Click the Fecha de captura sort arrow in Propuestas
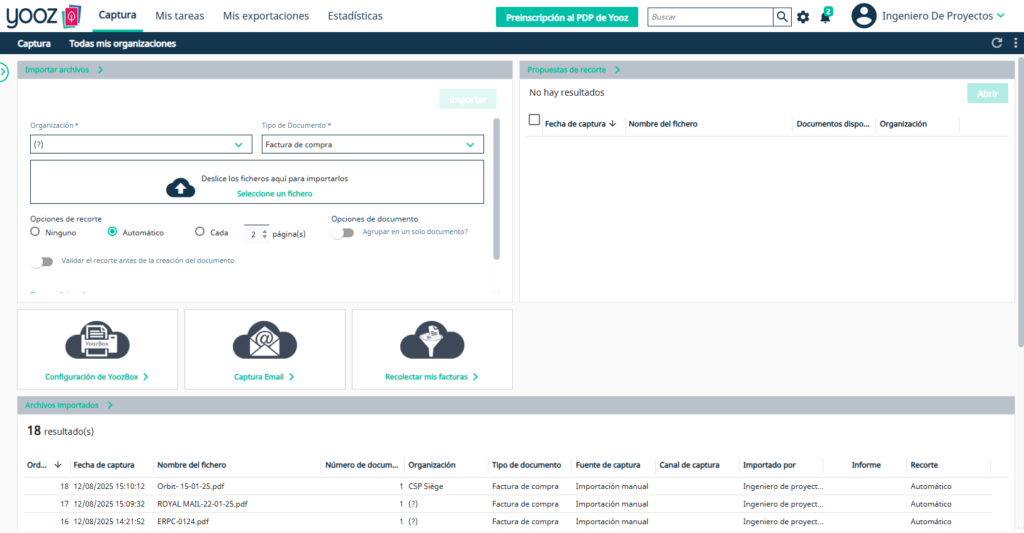The width and height of the screenshot is (1024, 533). click(x=613, y=123)
